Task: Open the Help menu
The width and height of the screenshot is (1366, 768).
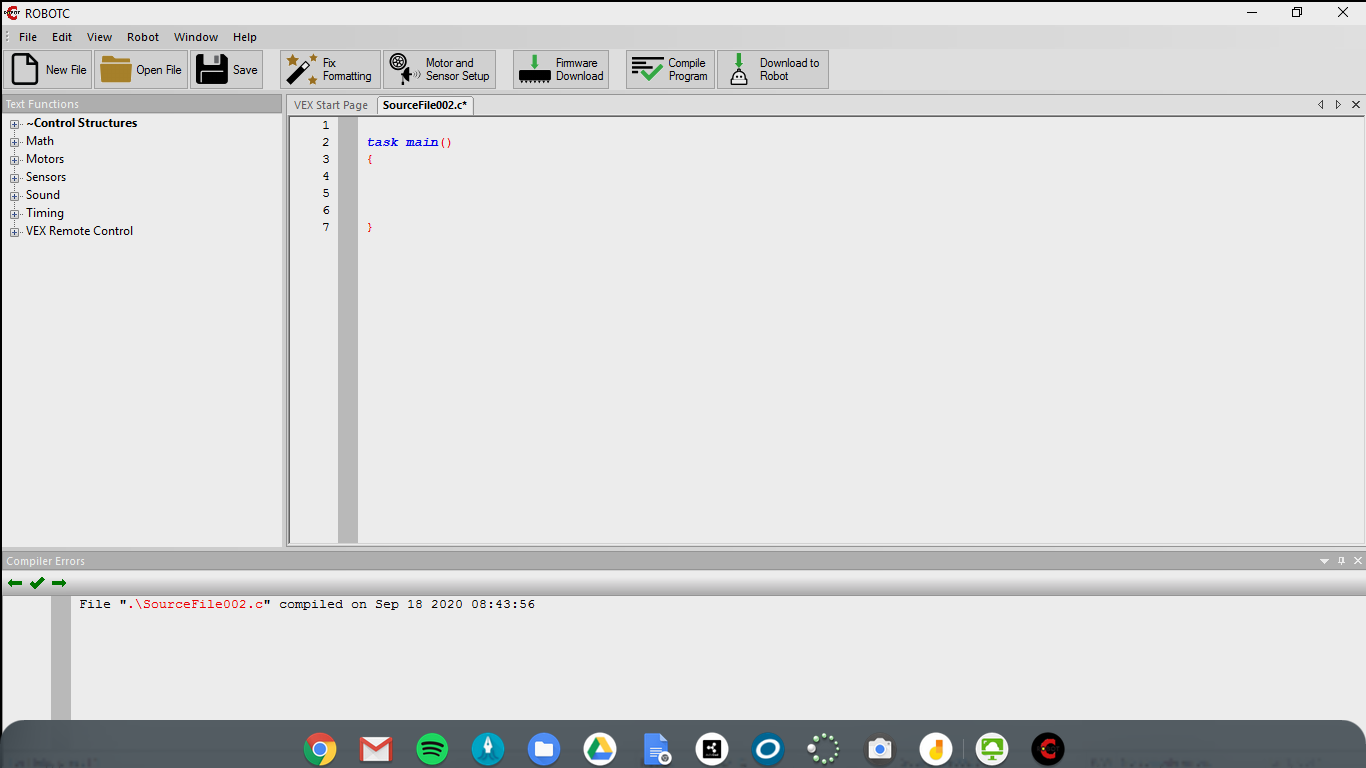Action: [x=245, y=37]
